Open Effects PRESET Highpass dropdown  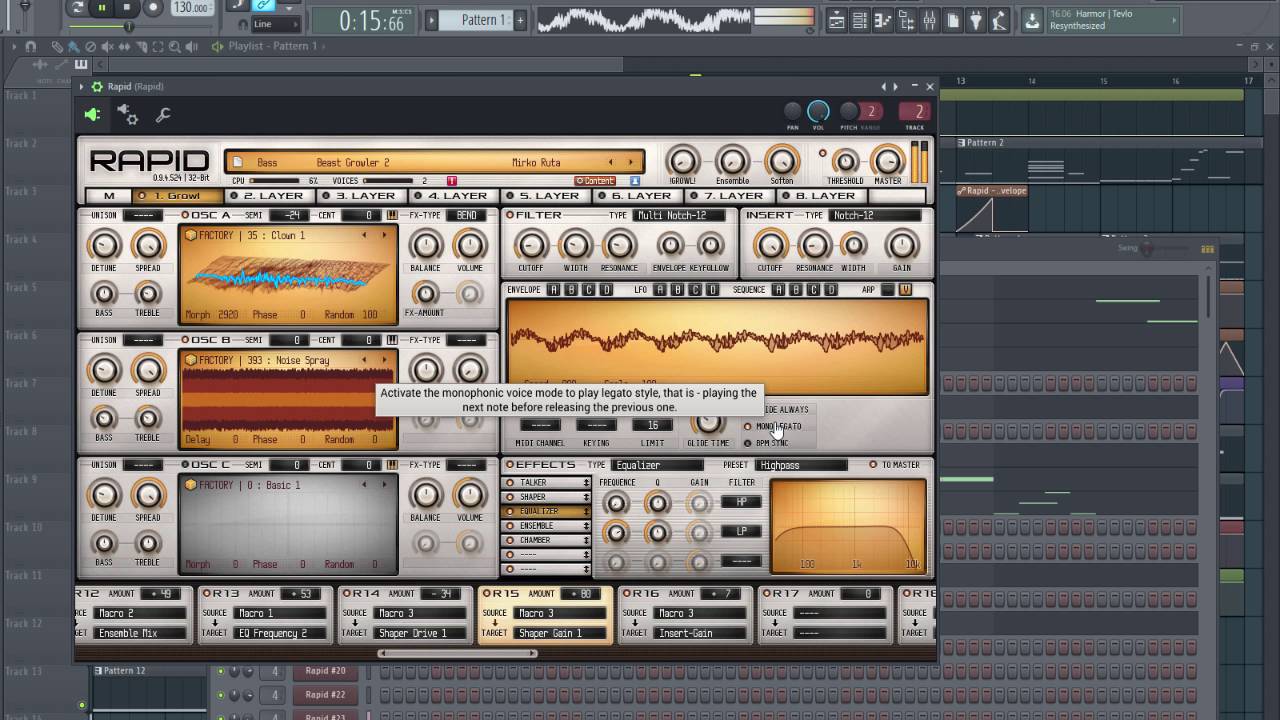point(802,465)
